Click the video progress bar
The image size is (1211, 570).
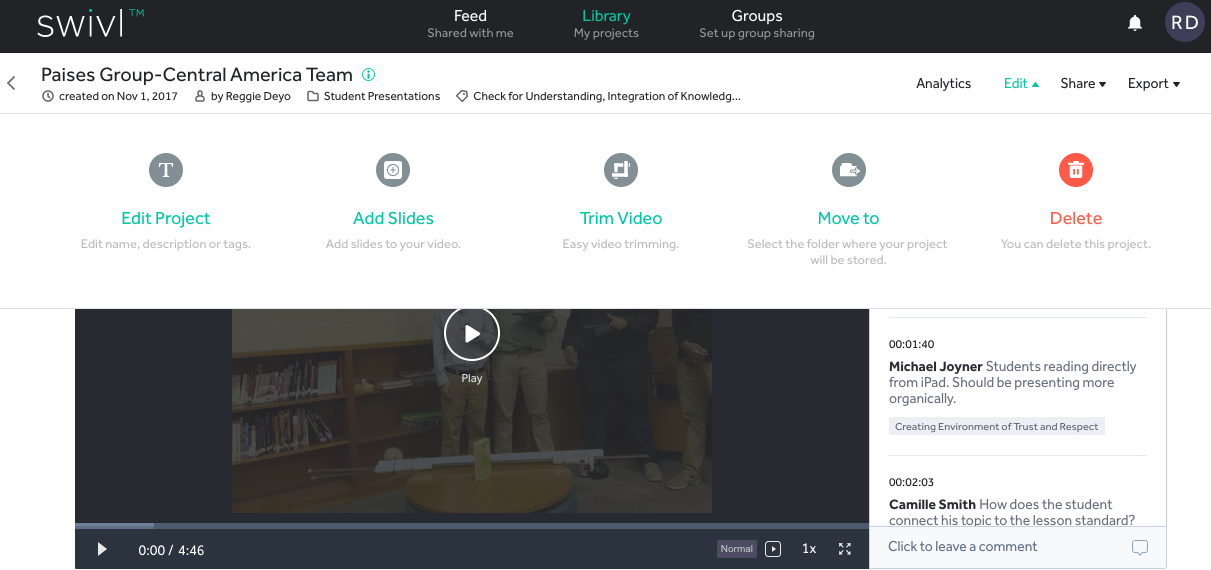point(471,525)
